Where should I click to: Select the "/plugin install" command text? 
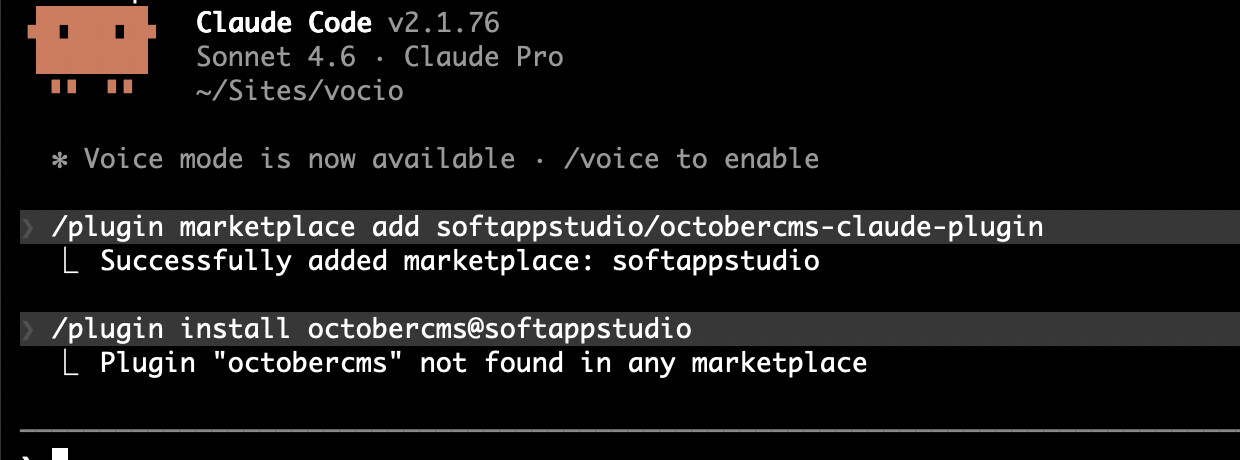click(x=170, y=329)
